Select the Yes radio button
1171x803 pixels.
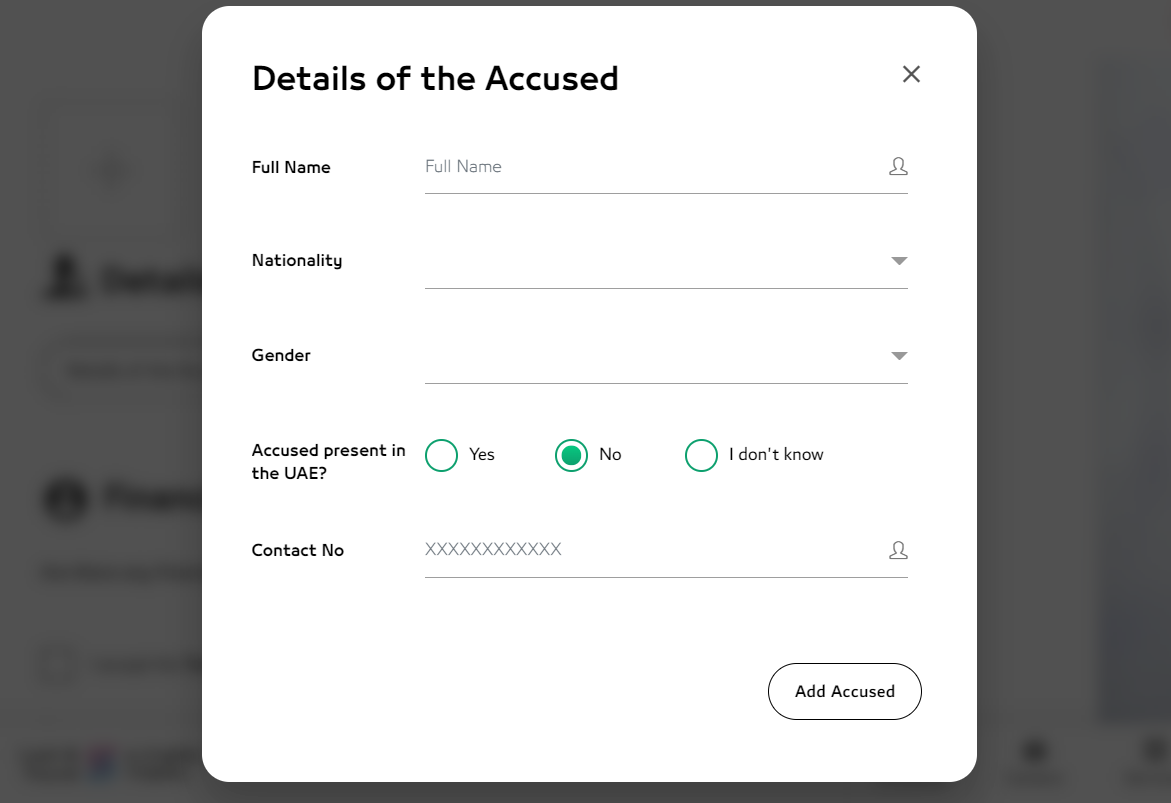click(441, 455)
